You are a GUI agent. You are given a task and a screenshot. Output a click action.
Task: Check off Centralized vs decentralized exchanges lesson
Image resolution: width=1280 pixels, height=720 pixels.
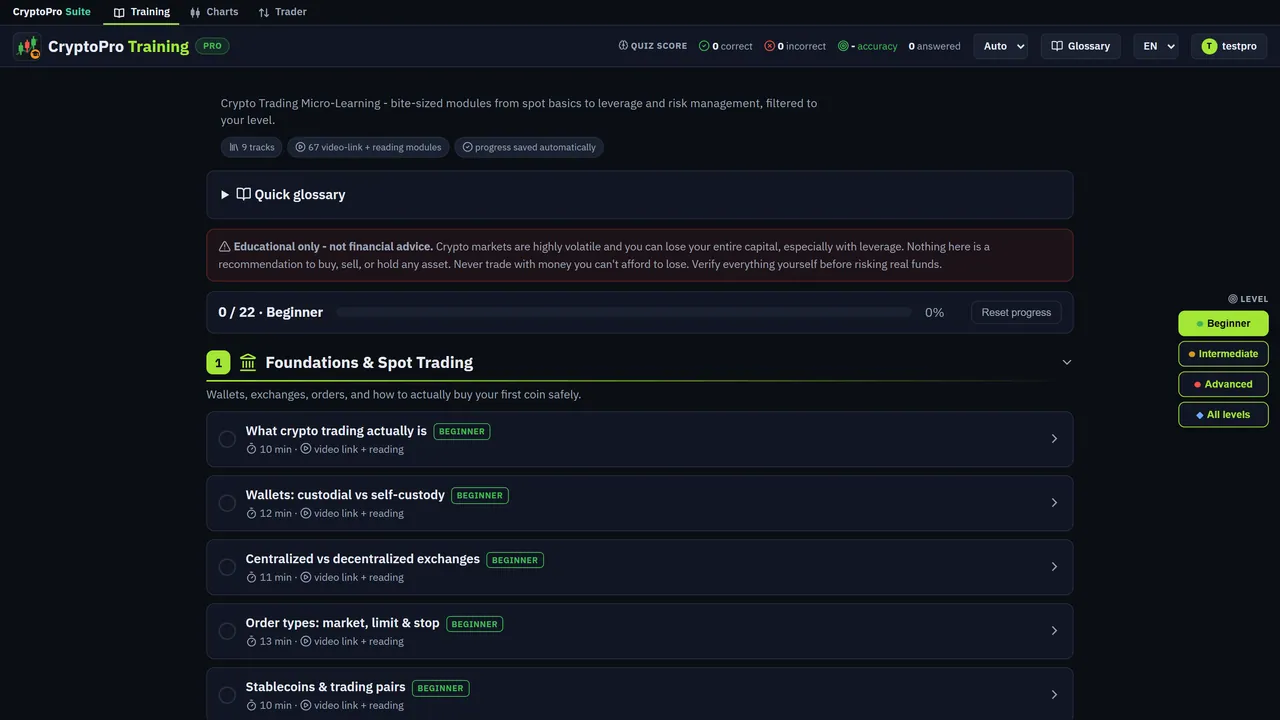point(227,567)
